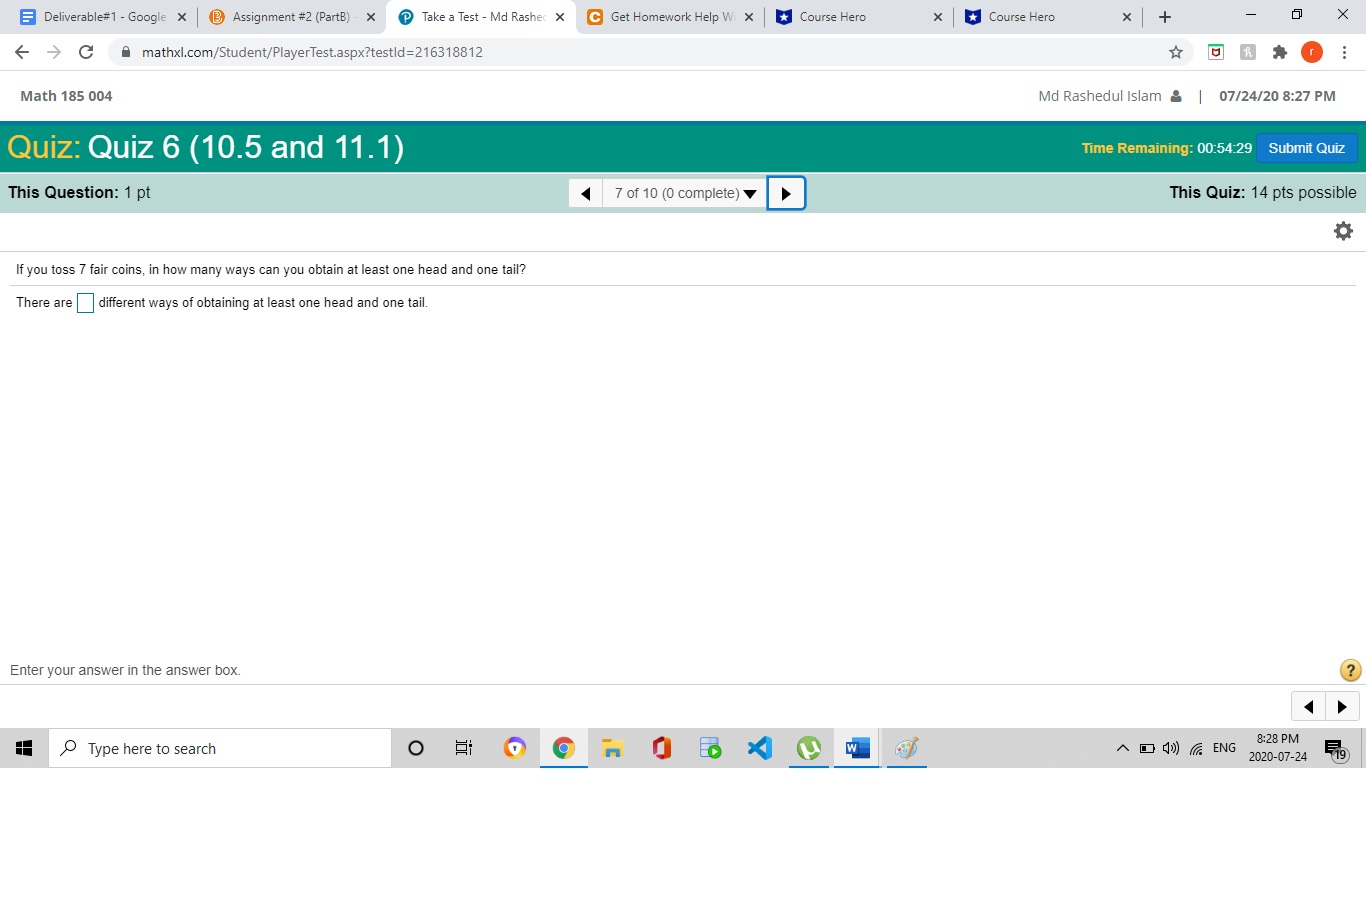The image size is (1366, 912).
Task: Open the quiz settings gear icon
Action: pos(1343,230)
